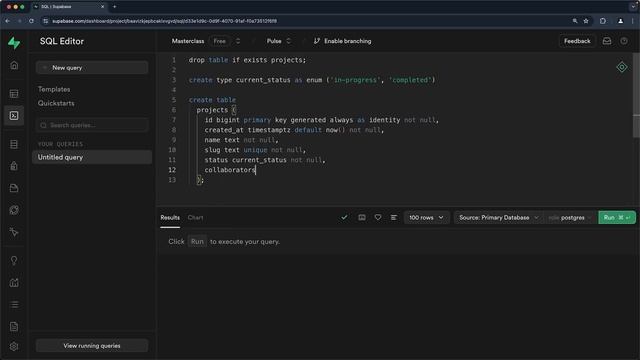Open the Table Editor sidebar icon
This screenshot has height=360, width=640.
[14, 94]
